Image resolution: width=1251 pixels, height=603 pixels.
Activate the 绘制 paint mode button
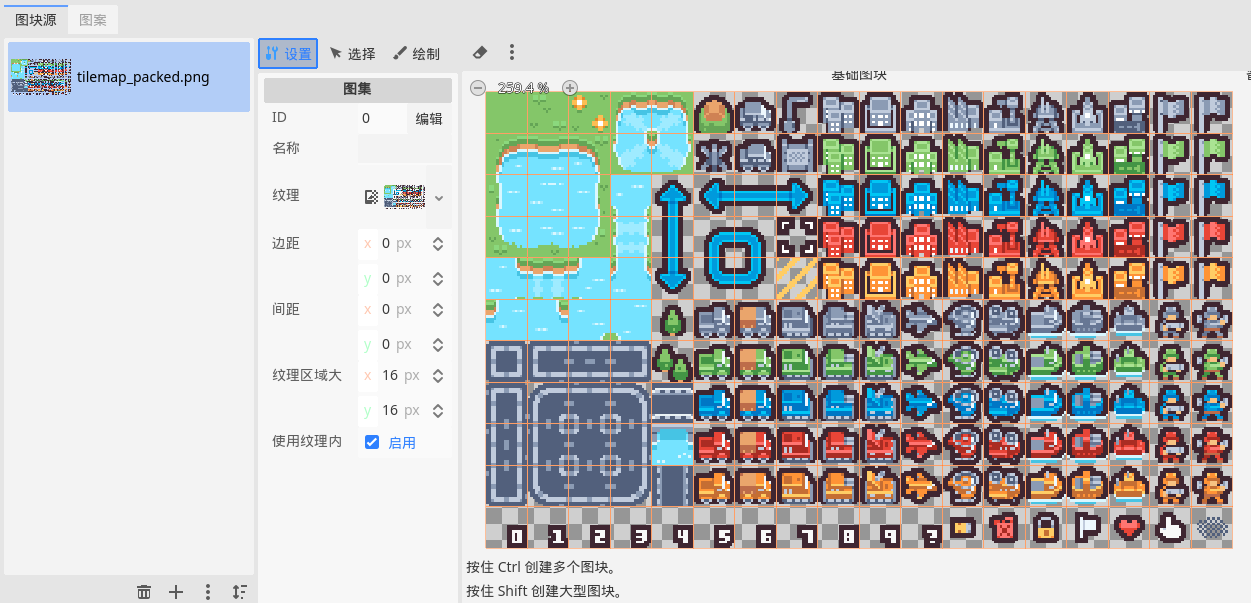[x=416, y=53]
